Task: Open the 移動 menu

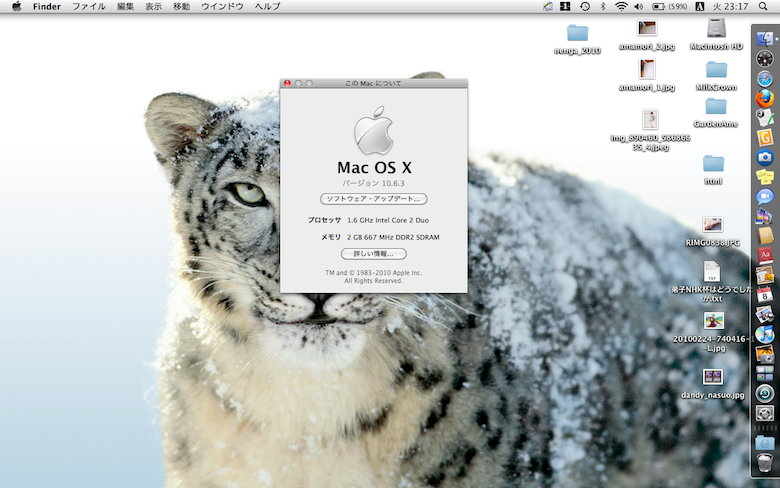Action: pyautogui.click(x=181, y=6)
